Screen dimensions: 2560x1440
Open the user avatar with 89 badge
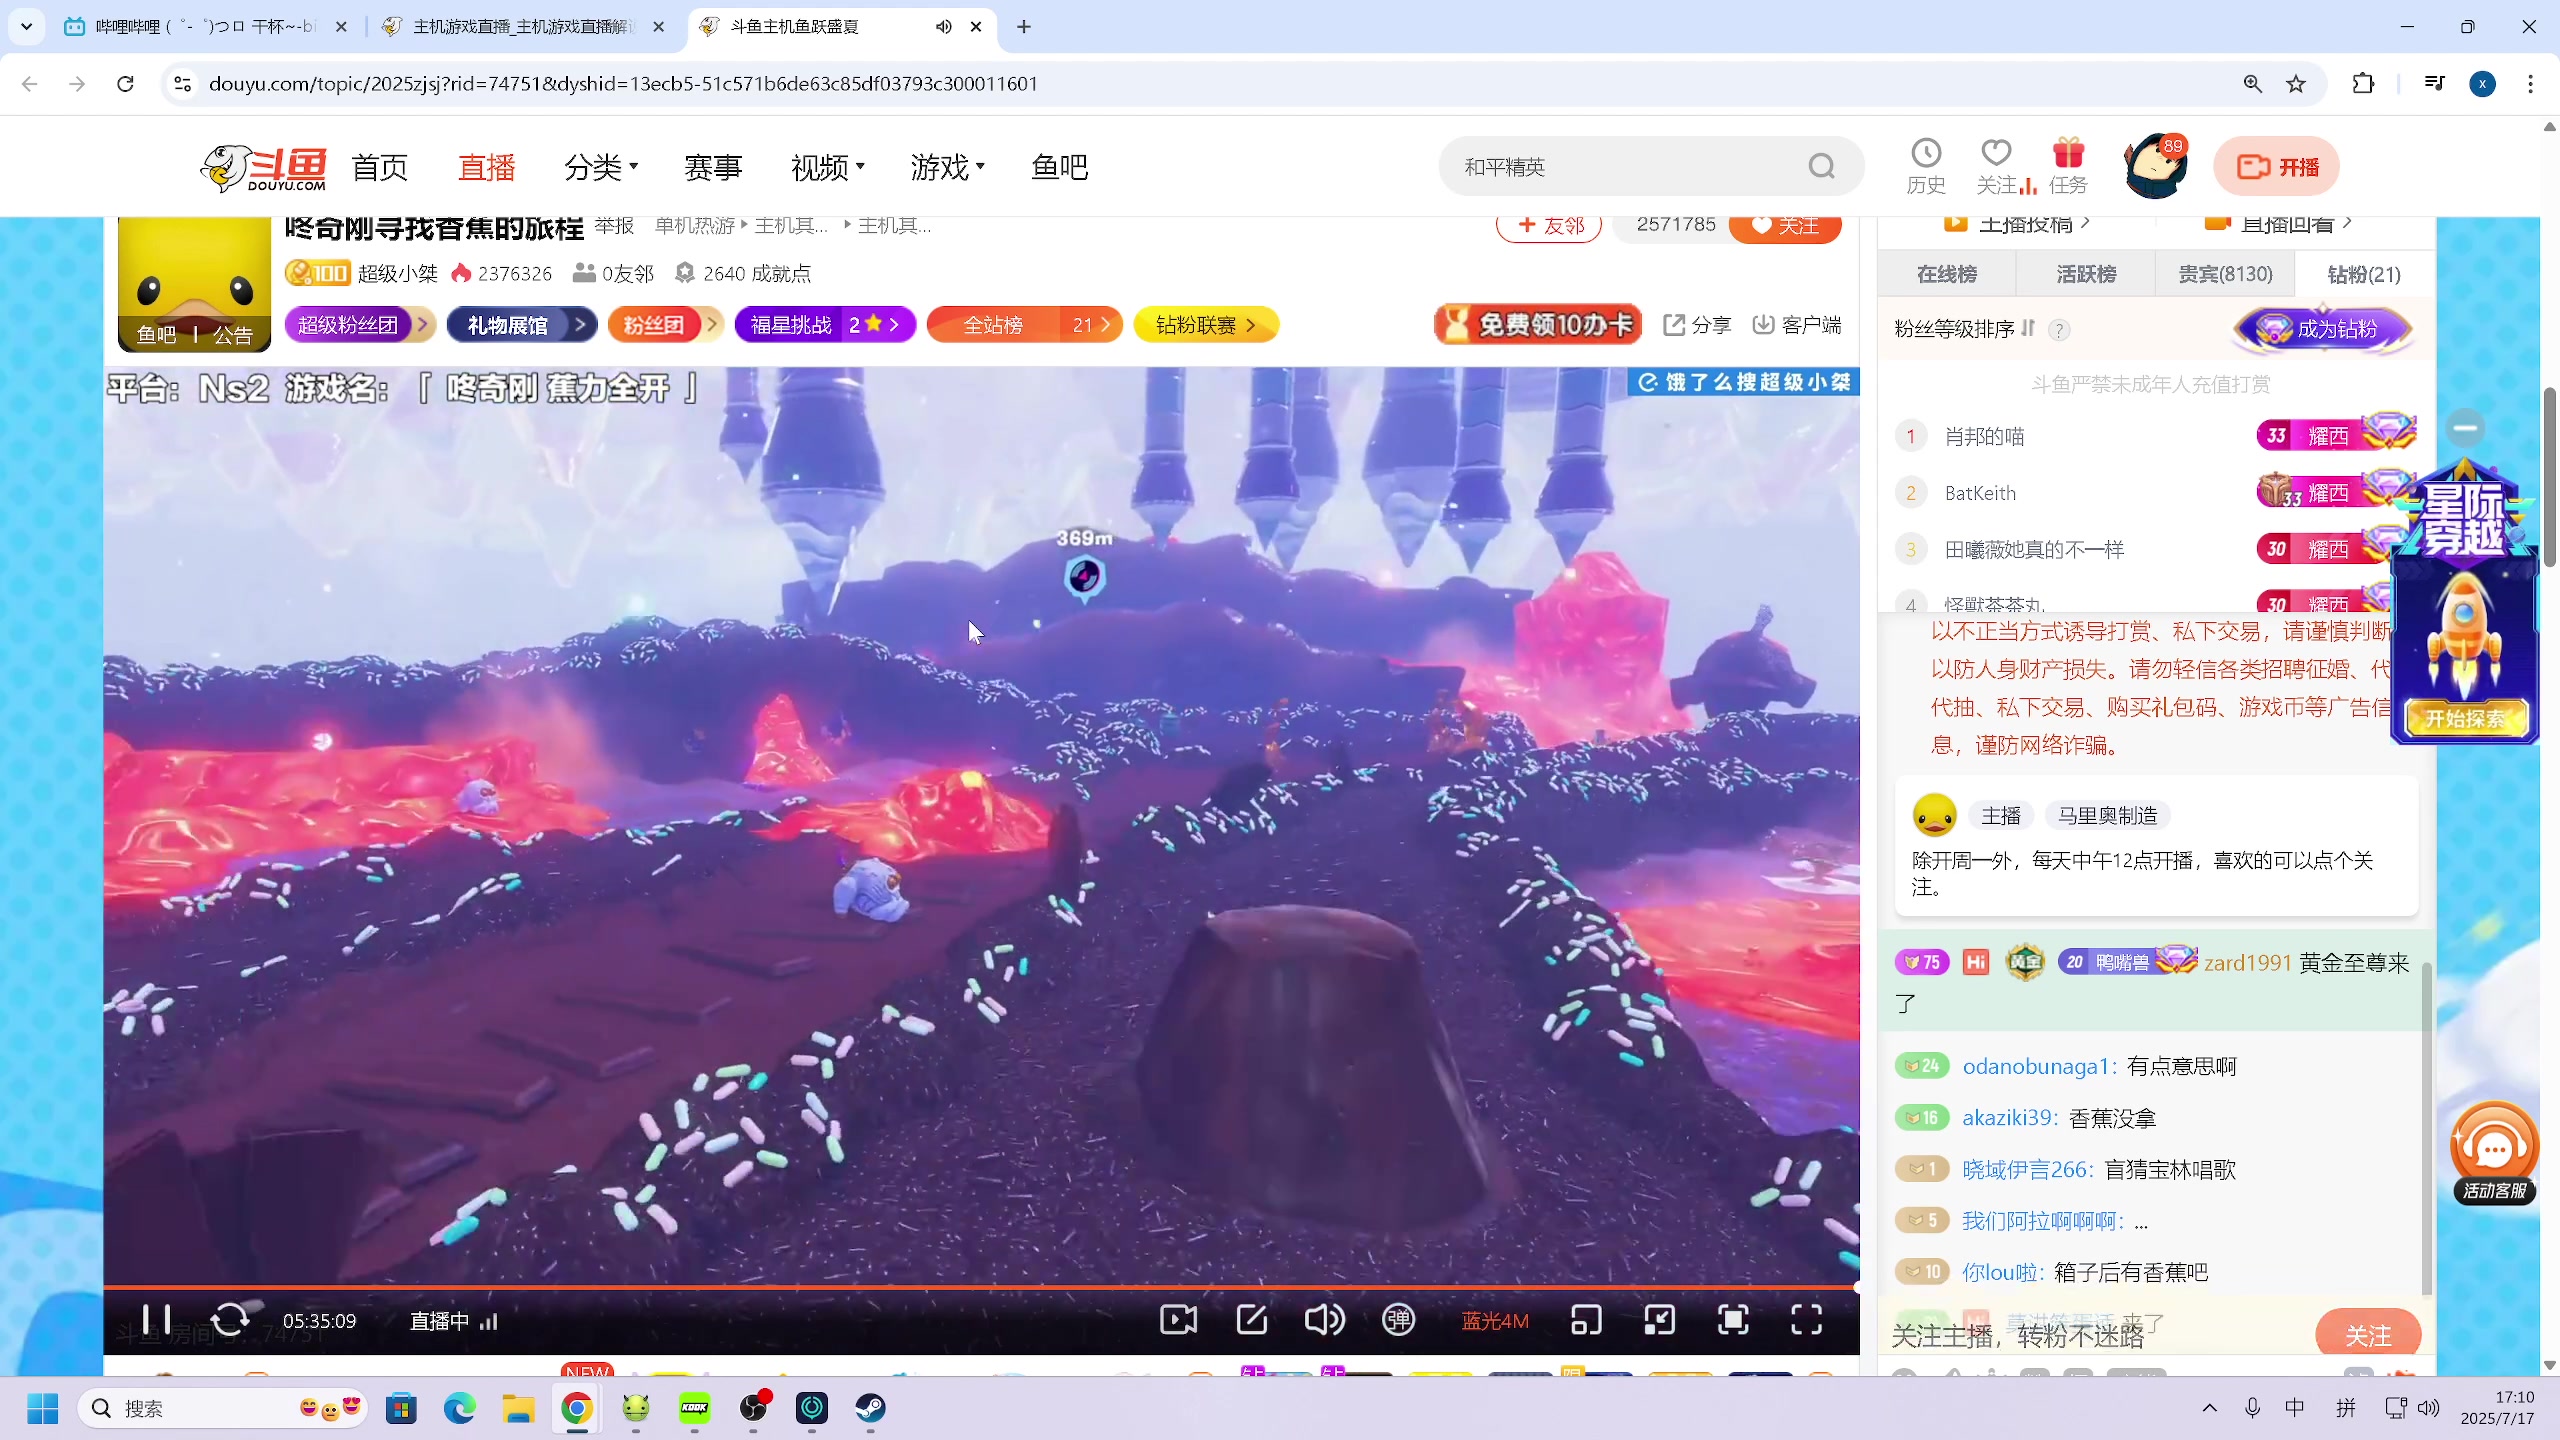click(x=2156, y=166)
